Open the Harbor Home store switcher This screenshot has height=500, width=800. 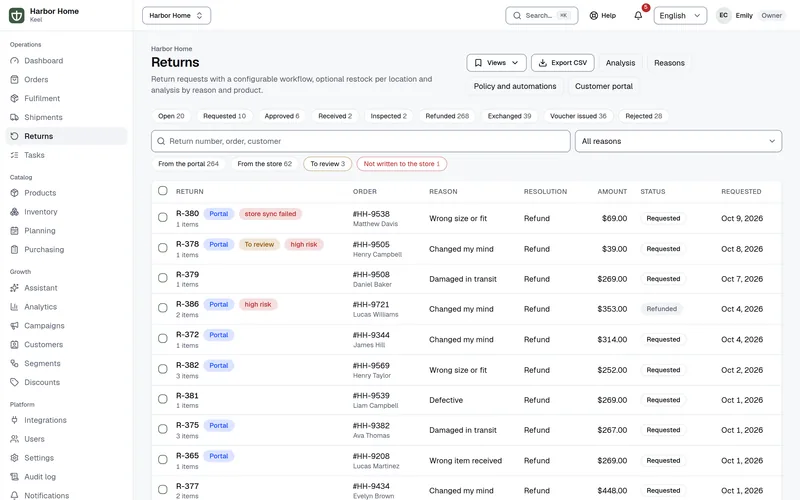coord(177,15)
